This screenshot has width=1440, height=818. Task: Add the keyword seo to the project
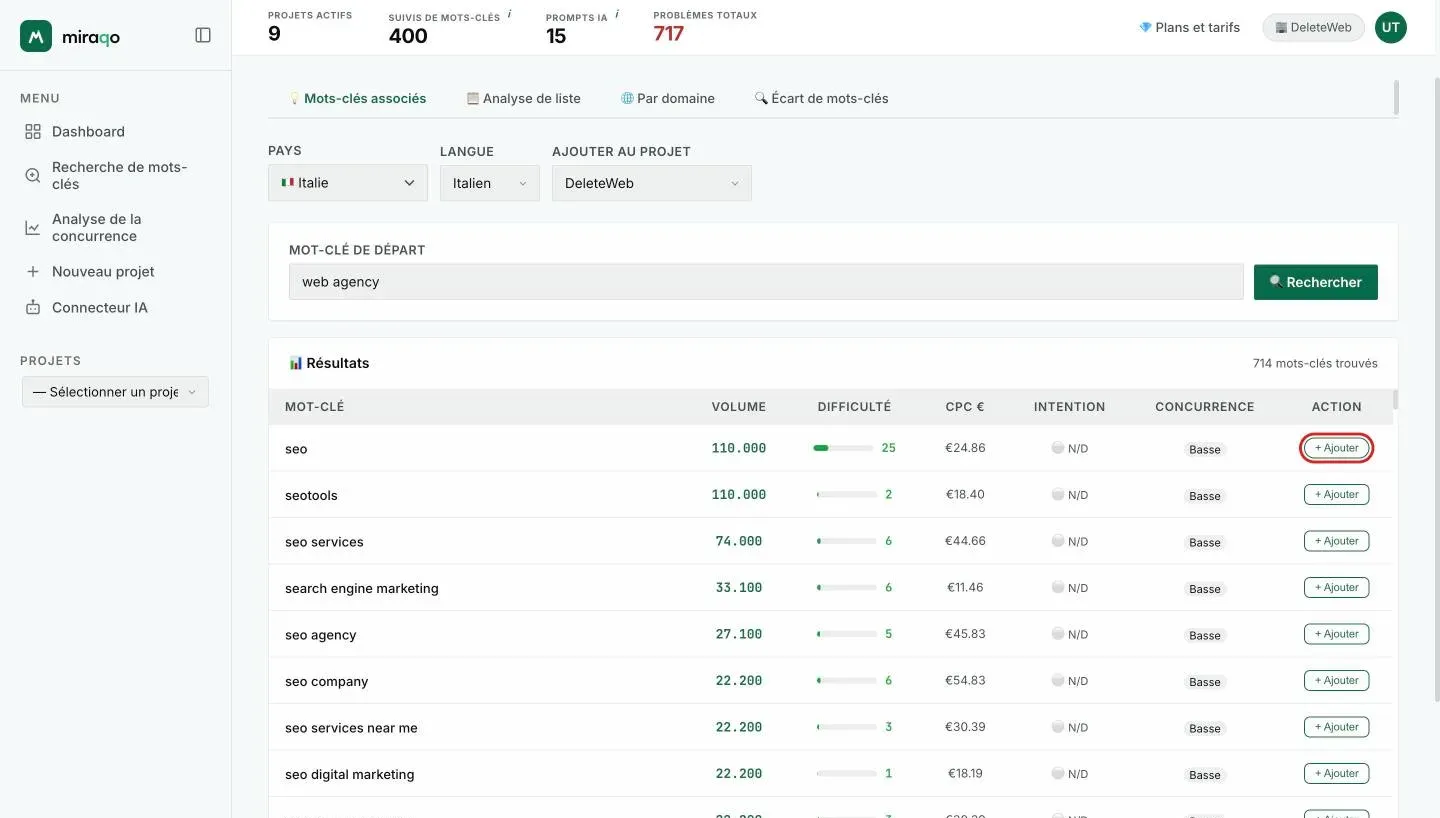click(1336, 448)
